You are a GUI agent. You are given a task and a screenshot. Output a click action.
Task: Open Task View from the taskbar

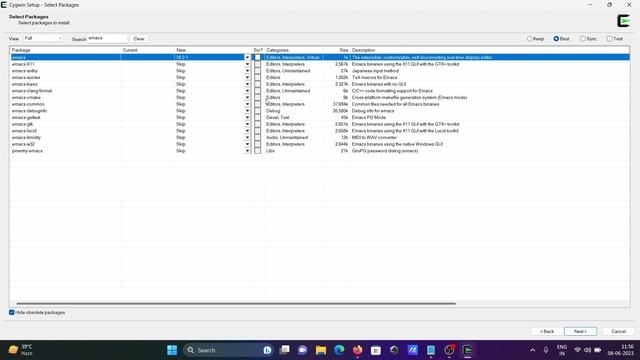click(x=284, y=350)
